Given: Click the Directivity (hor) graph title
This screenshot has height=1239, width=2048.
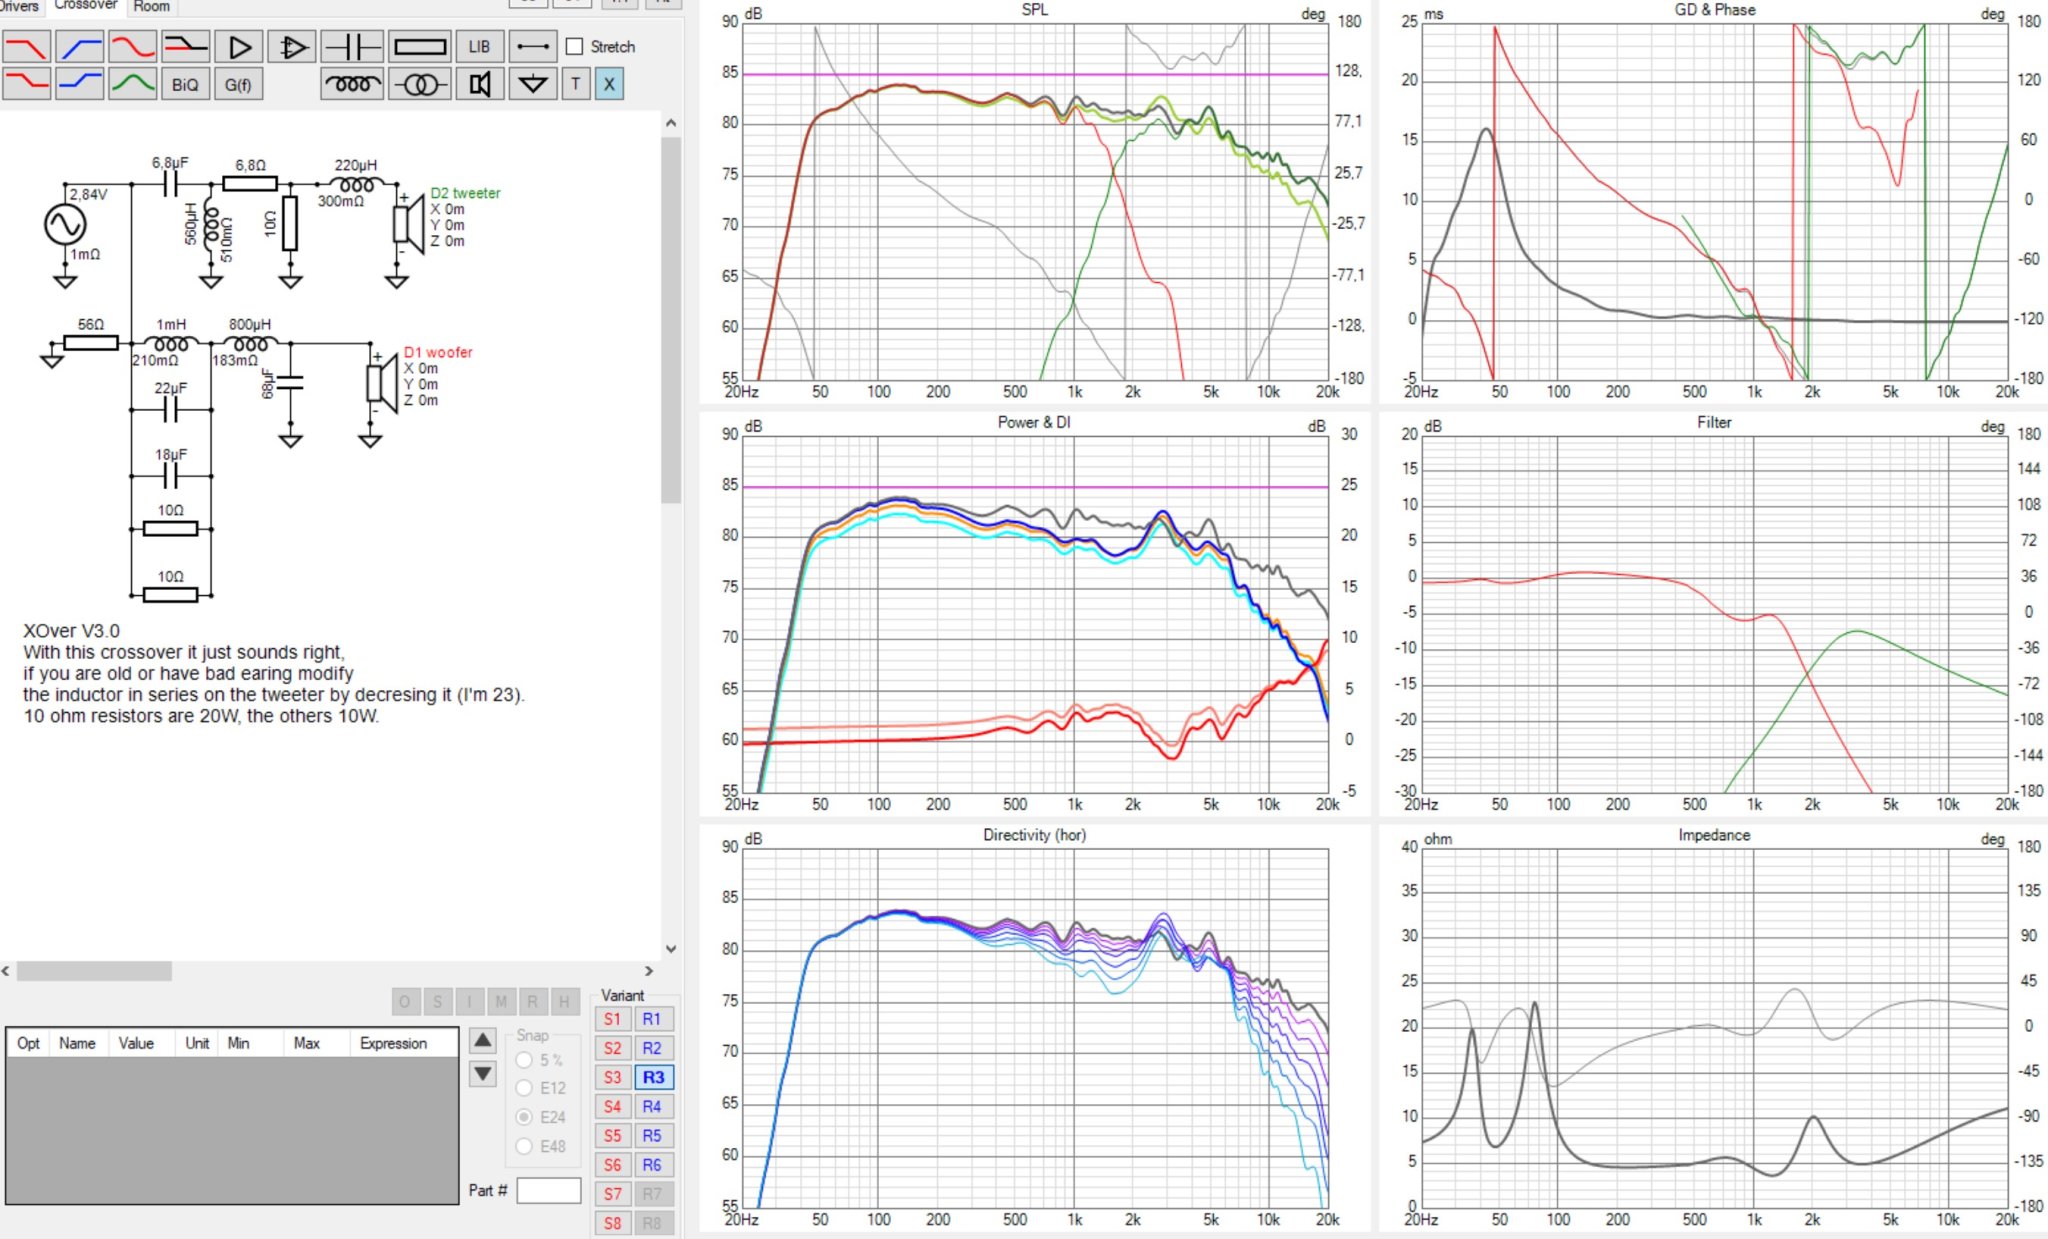Looking at the screenshot, I should tap(1034, 835).
